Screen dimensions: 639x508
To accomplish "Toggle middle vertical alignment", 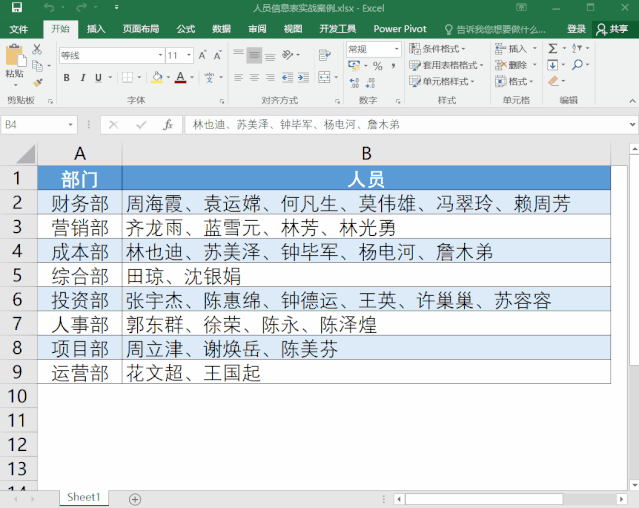I will point(254,55).
